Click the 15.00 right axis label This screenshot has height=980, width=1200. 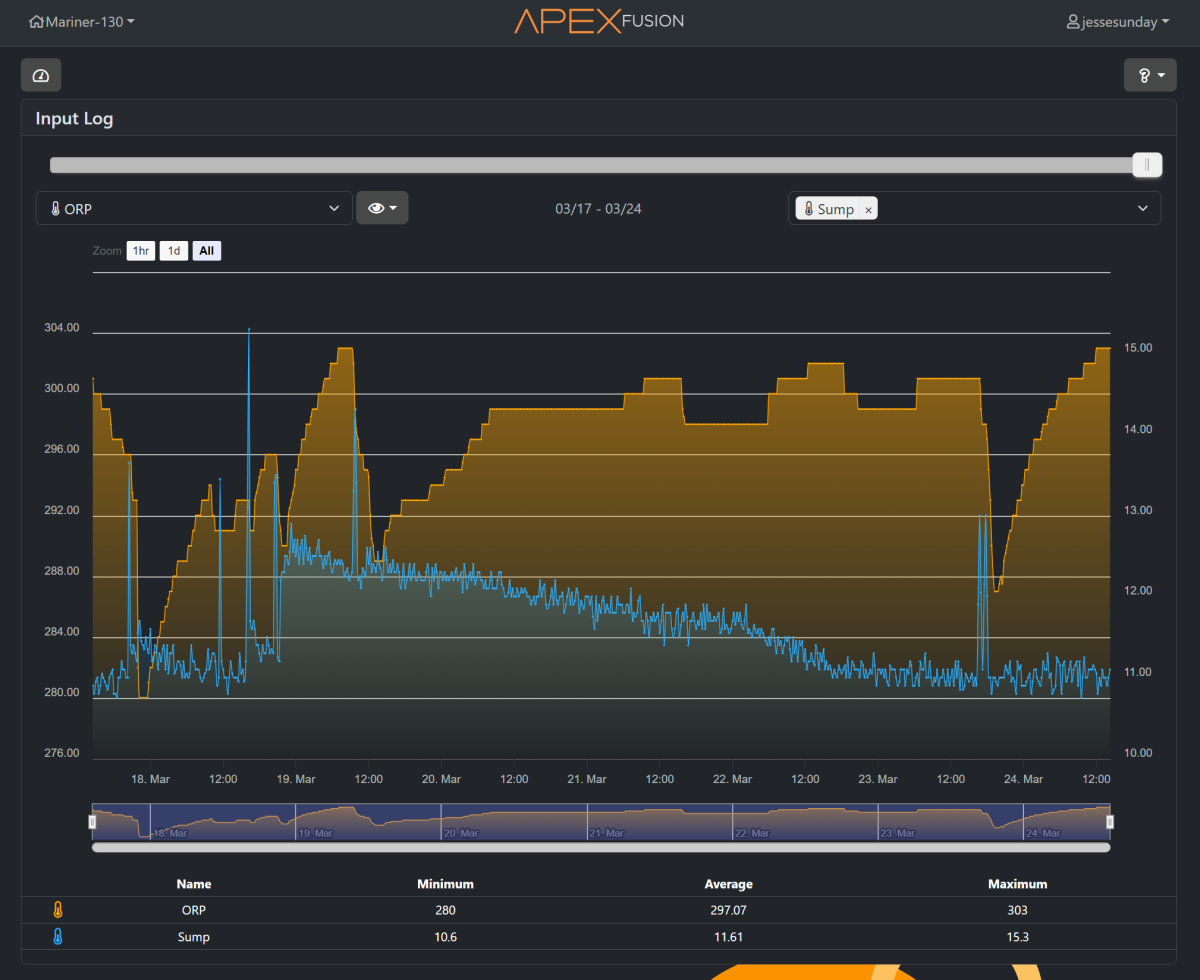click(x=1140, y=348)
